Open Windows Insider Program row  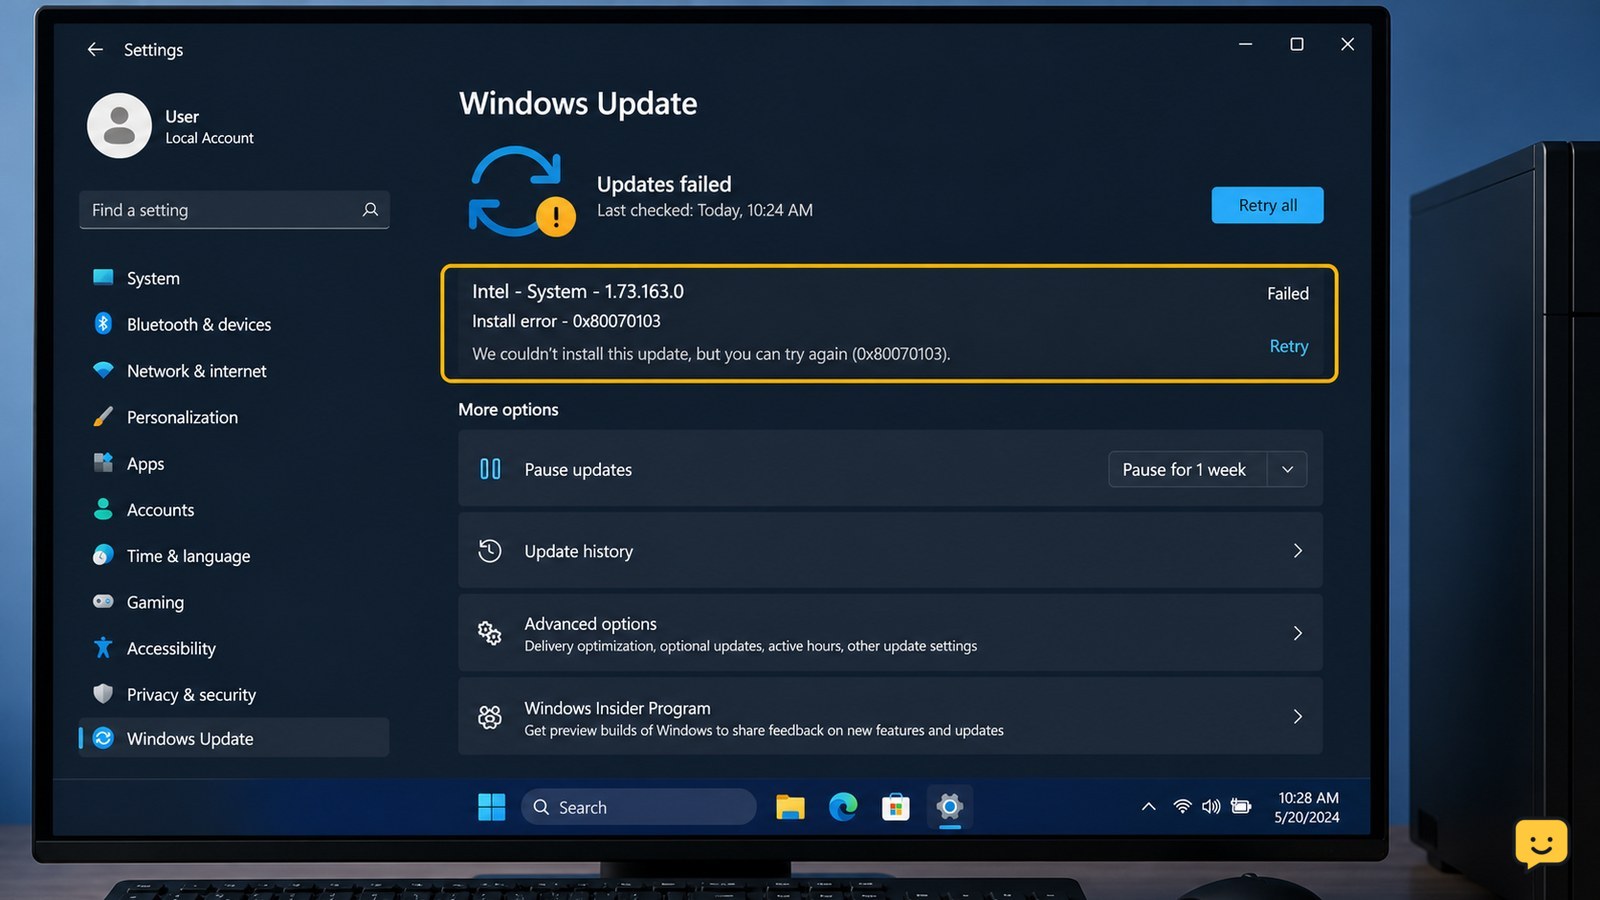[890, 716]
